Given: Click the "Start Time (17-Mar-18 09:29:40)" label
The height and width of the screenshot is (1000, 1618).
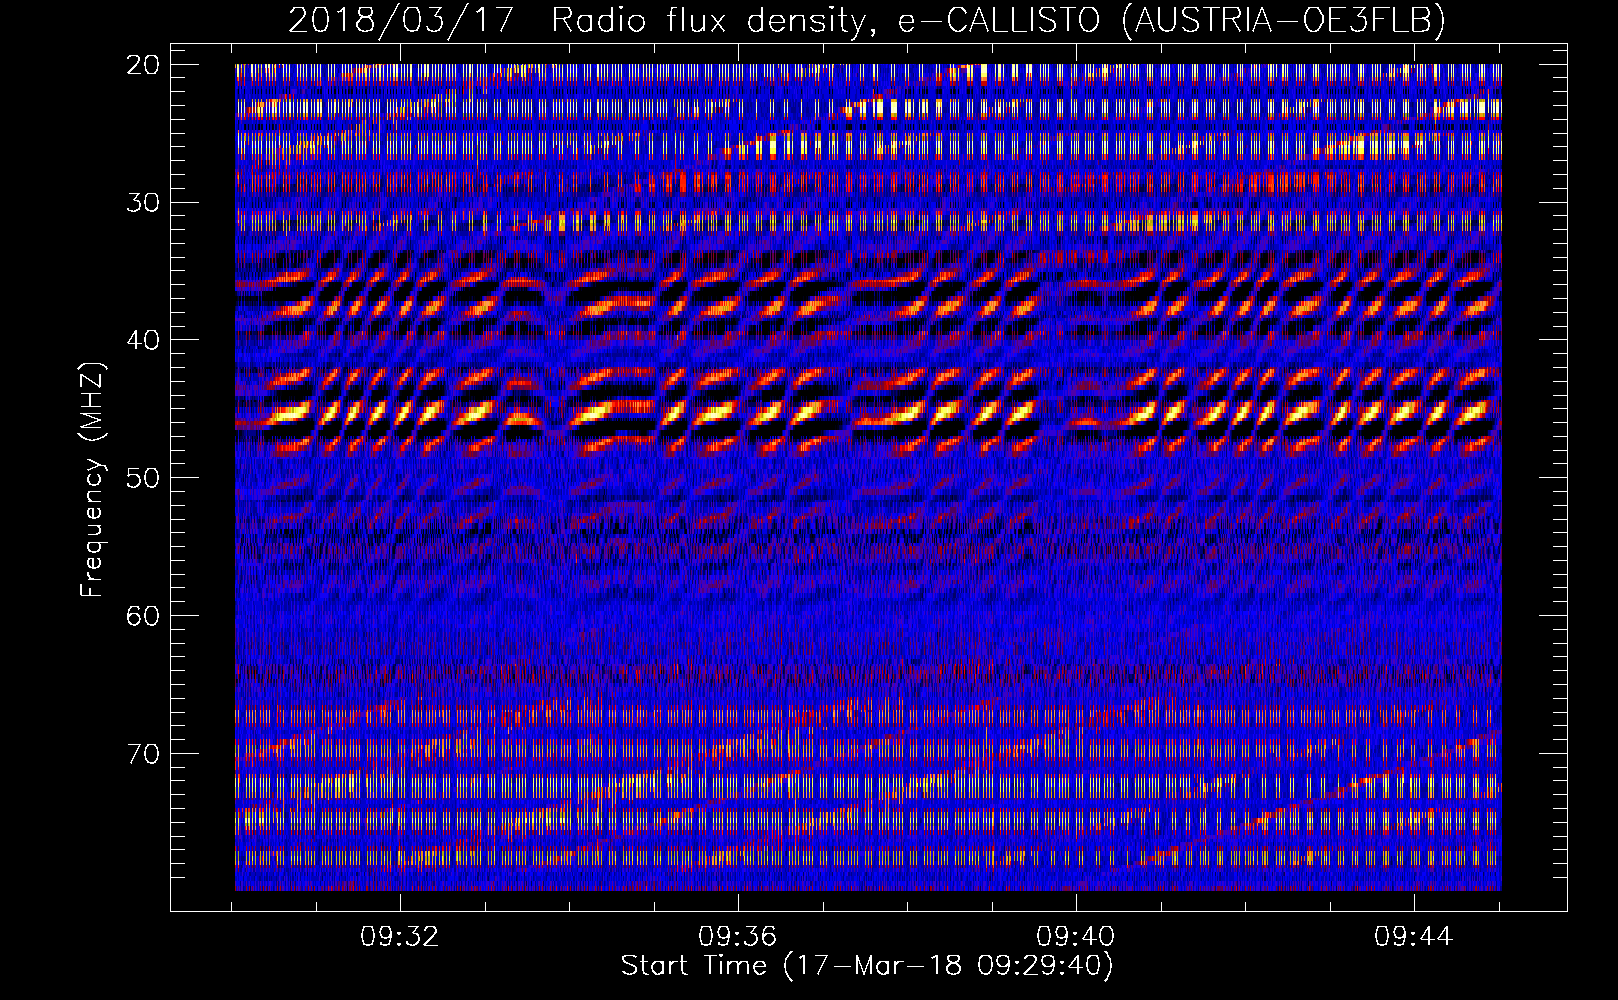Looking at the screenshot, I should coord(867,966).
